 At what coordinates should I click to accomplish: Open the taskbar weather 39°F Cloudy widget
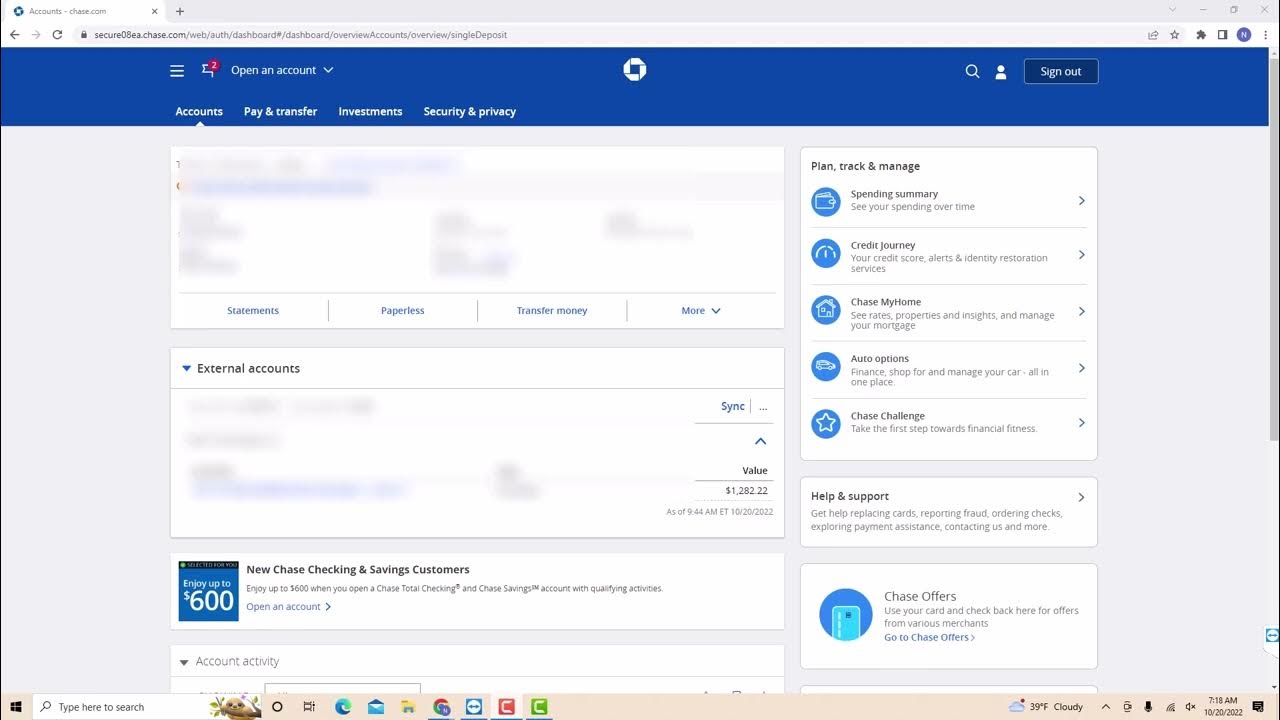pyautogui.click(x=1047, y=707)
